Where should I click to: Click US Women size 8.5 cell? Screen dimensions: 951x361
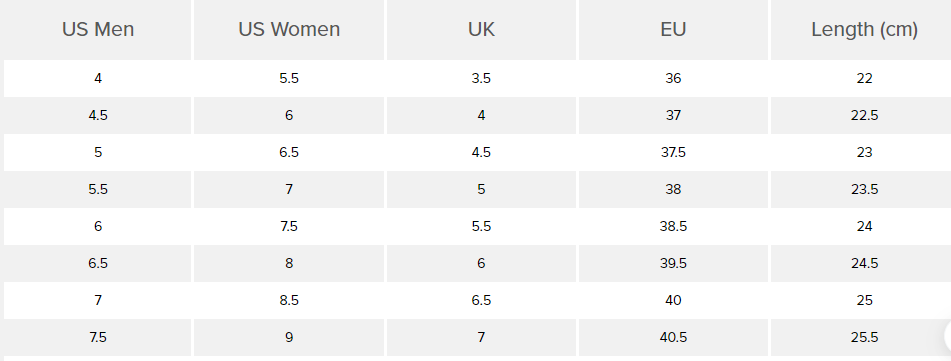point(289,300)
